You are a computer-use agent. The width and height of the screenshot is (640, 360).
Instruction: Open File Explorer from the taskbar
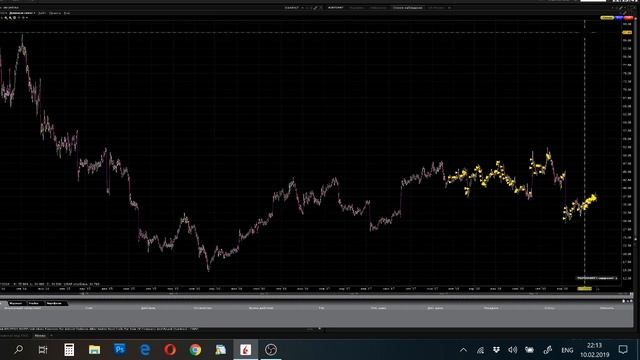tap(94, 350)
